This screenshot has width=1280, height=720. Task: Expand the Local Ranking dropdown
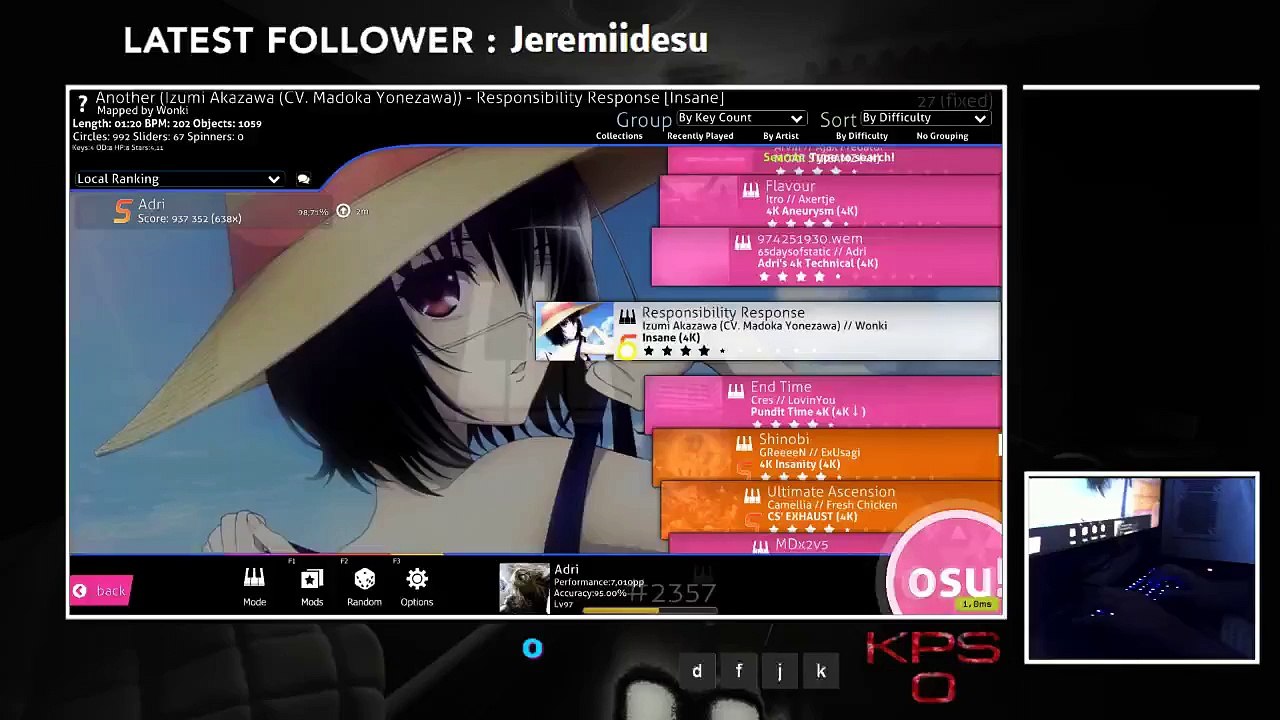tap(178, 179)
